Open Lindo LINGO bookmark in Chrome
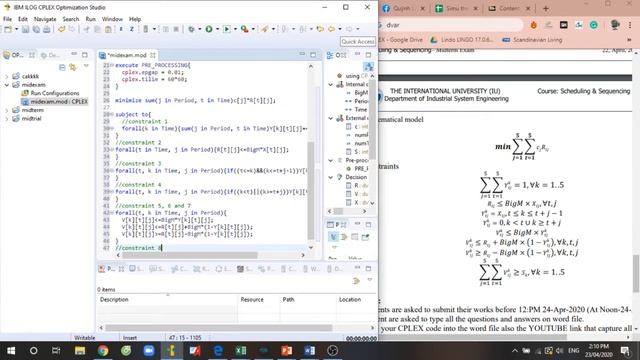The image size is (640, 360). click(462, 40)
